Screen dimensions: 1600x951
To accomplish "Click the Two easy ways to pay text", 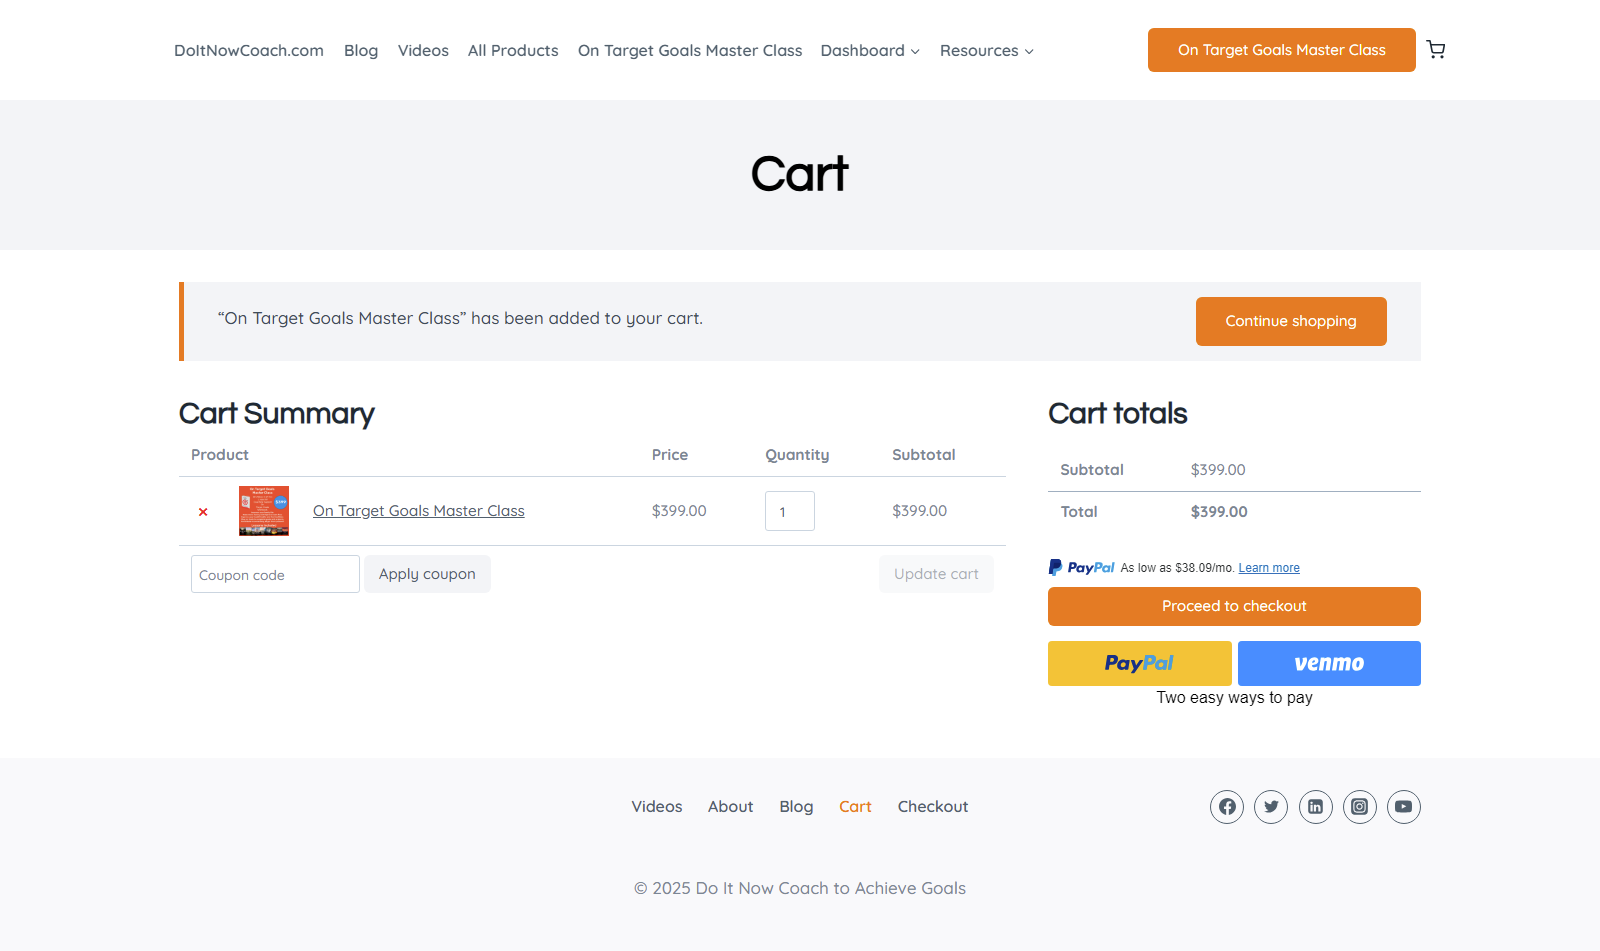I will [1234, 698].
